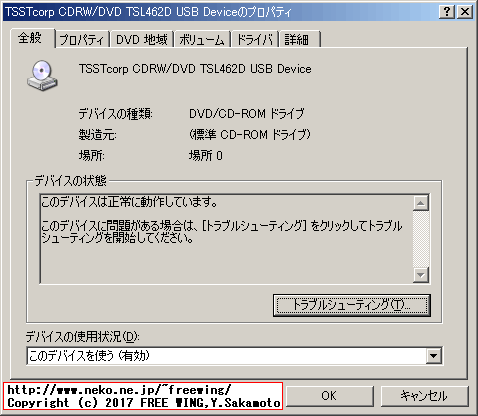478x416 pixels.
Task: Open the DVD 地域 tab
Action: 142,40
